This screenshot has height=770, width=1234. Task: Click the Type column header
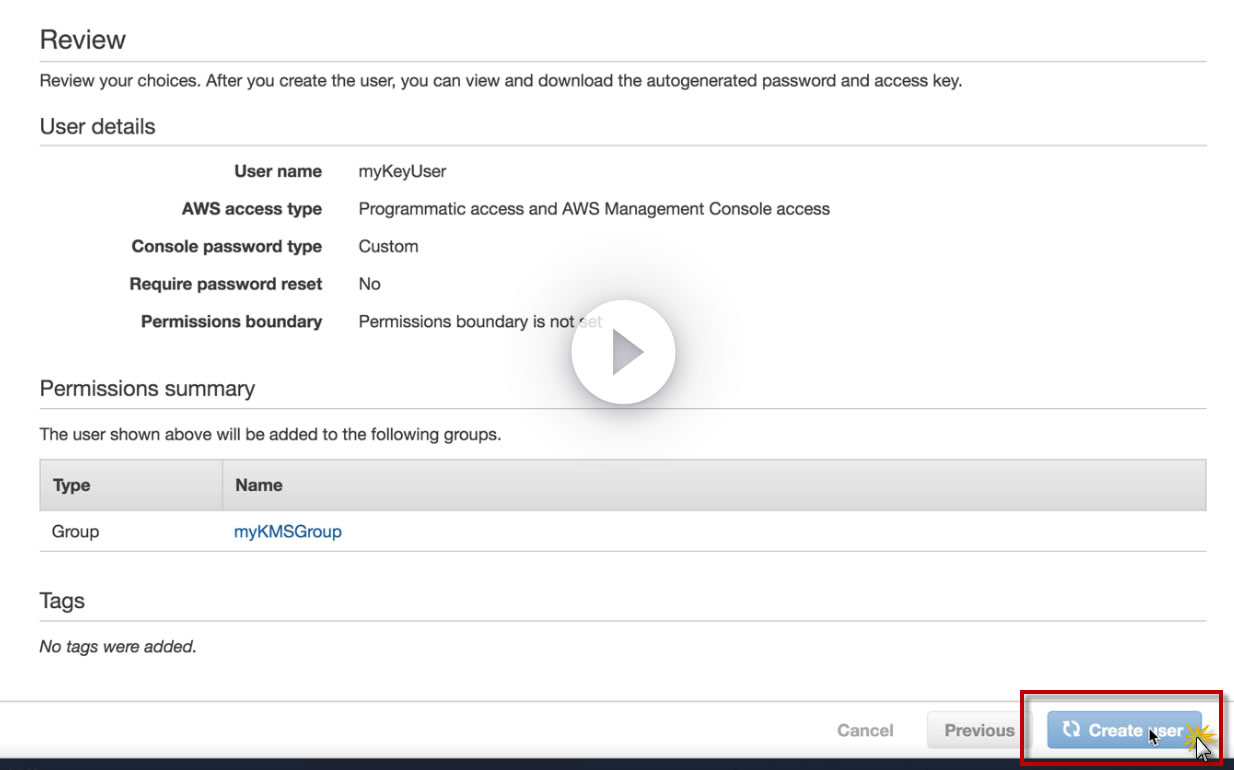coord(72,485)
